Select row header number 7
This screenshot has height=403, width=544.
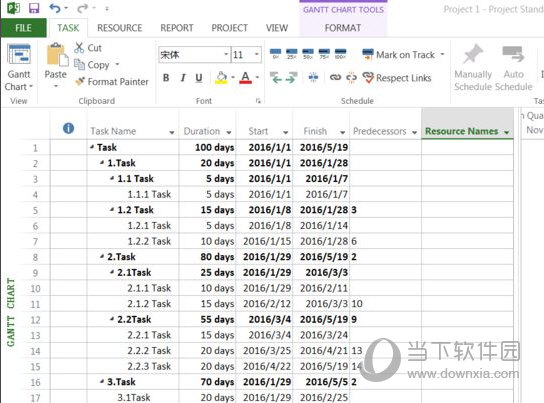coord(35,241)
